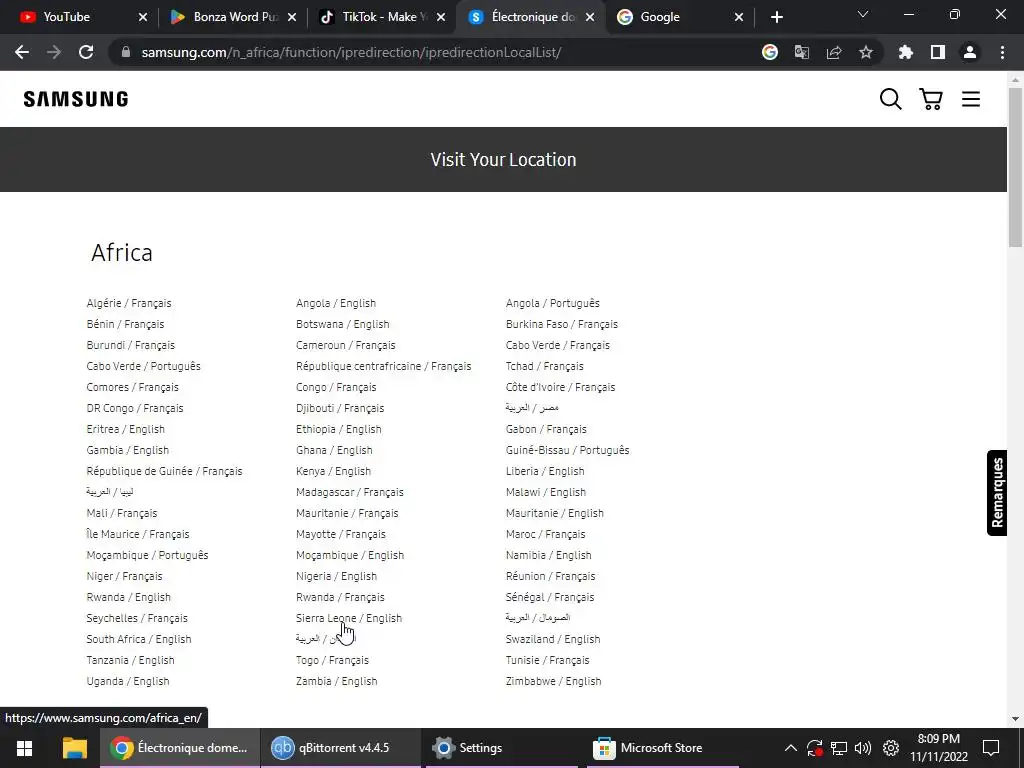Viewport: 1024px width, 768px height.
Task: Choose Angola / Português
Action: [552, 303]
